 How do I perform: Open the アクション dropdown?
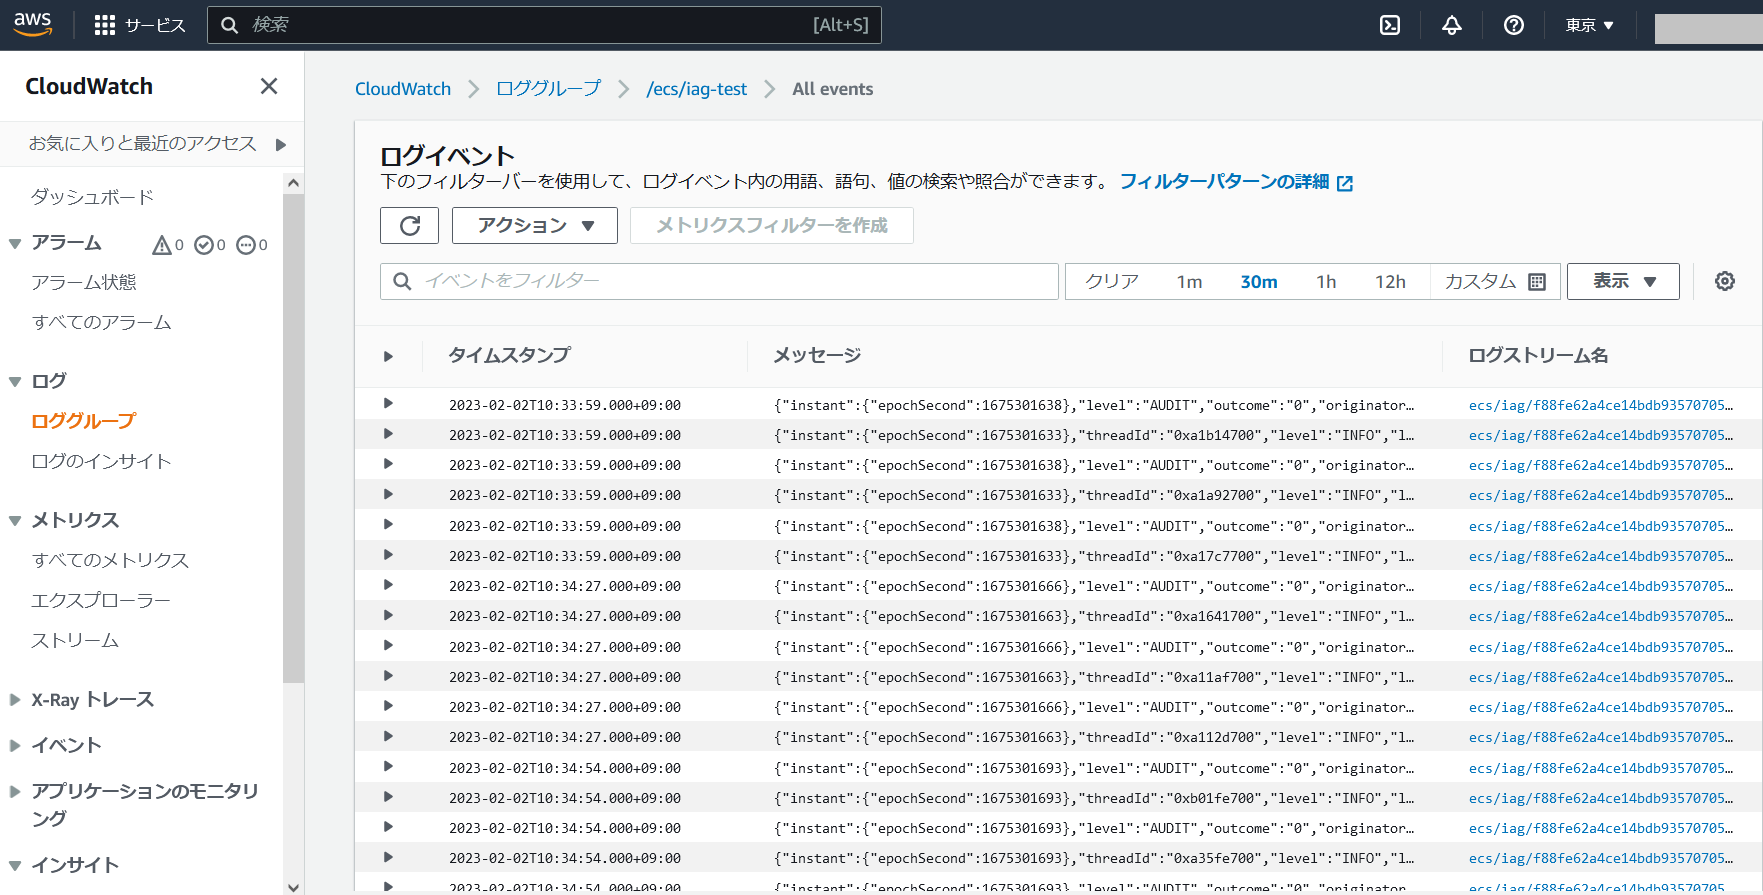tap(535, 226)
